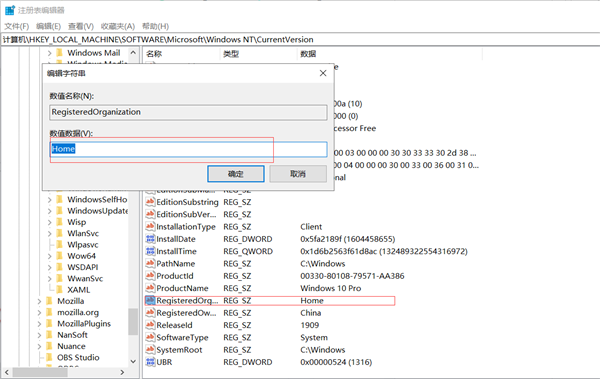
Task: Expand the Wow64 registry key
Action: [x=49, y=256]
